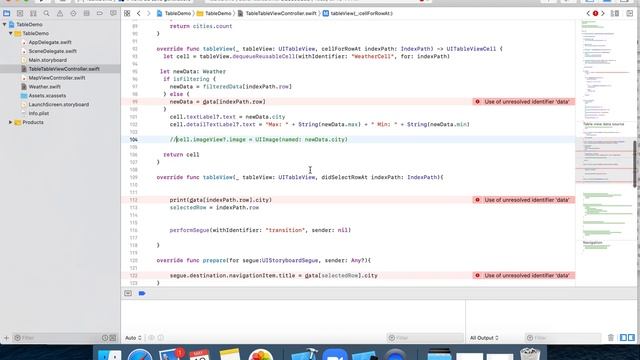Open the Issue navigator warning icon
This screenshot has height=360, width=640.
60,13
